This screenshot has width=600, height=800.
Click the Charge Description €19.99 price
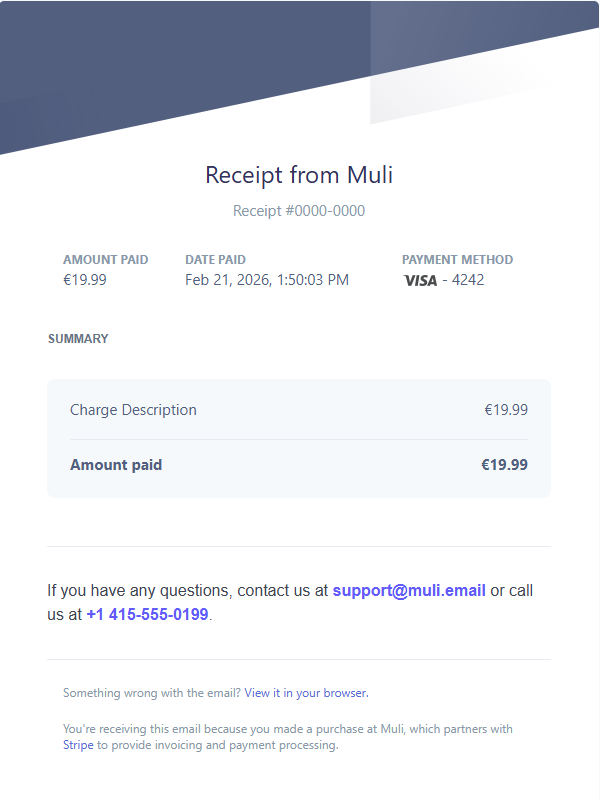pos(506,410)
